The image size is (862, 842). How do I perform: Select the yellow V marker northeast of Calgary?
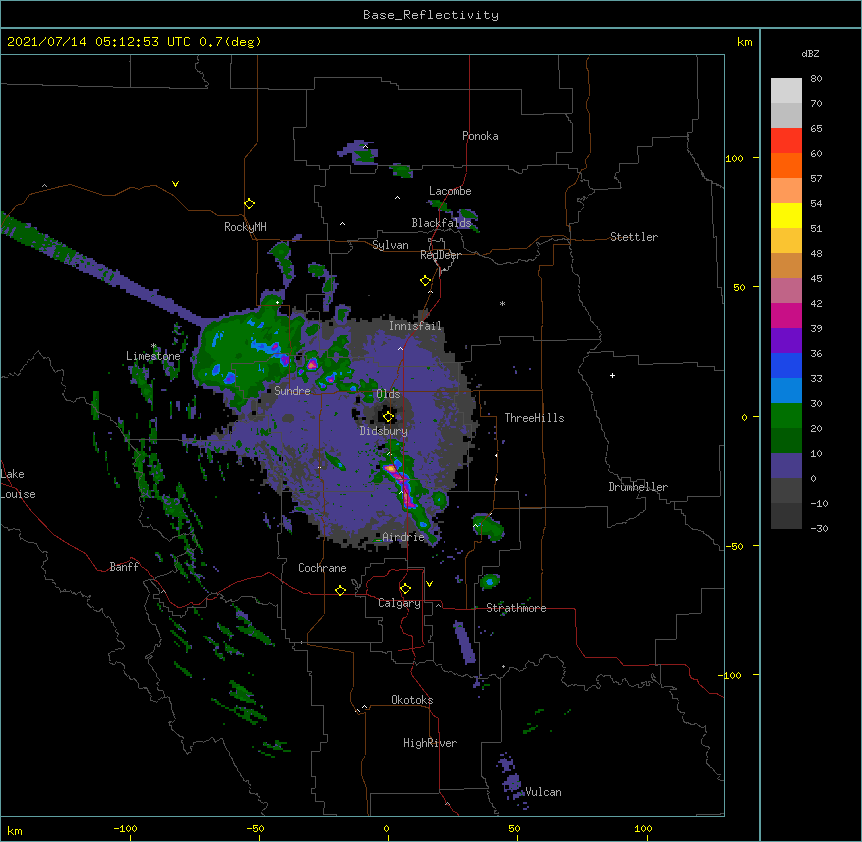click(x=429, y=584)
